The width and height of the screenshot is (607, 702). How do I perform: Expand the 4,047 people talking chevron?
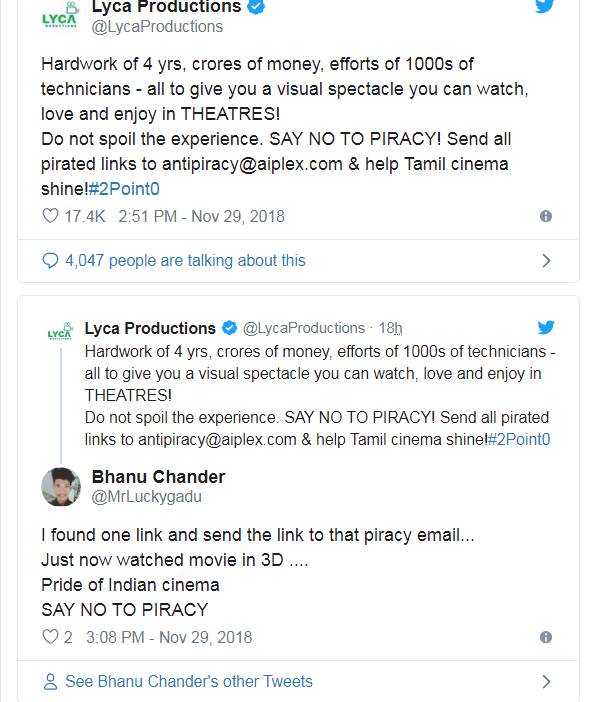tap(546, 261)
